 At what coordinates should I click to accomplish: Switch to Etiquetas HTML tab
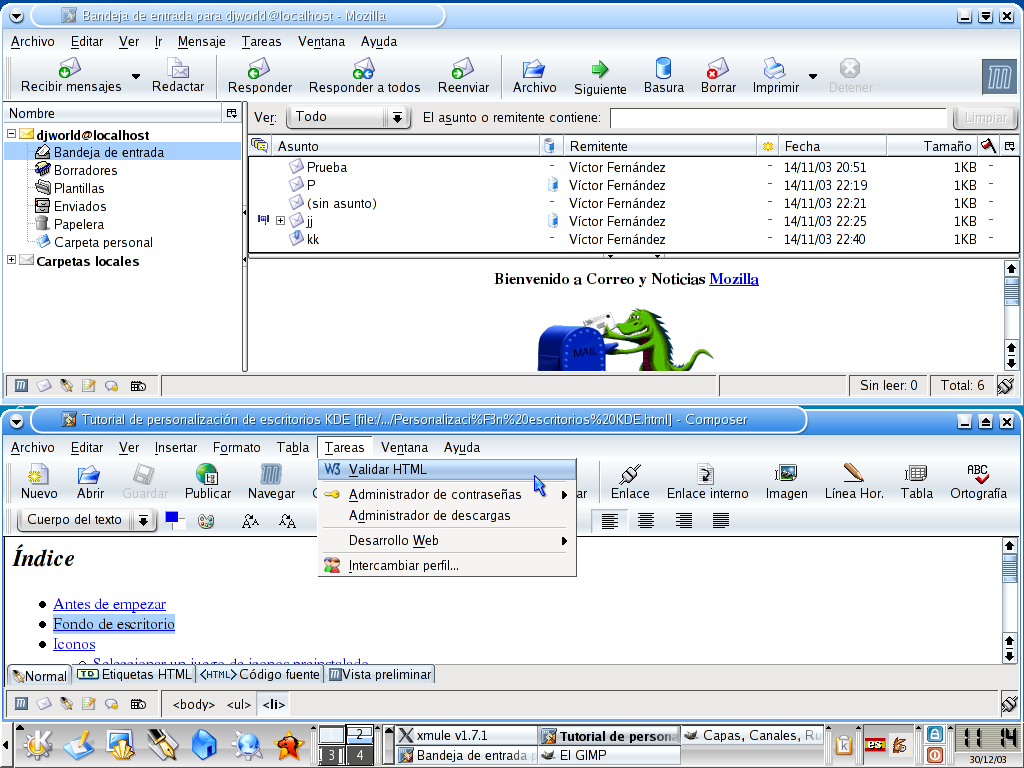click(135, 675)
